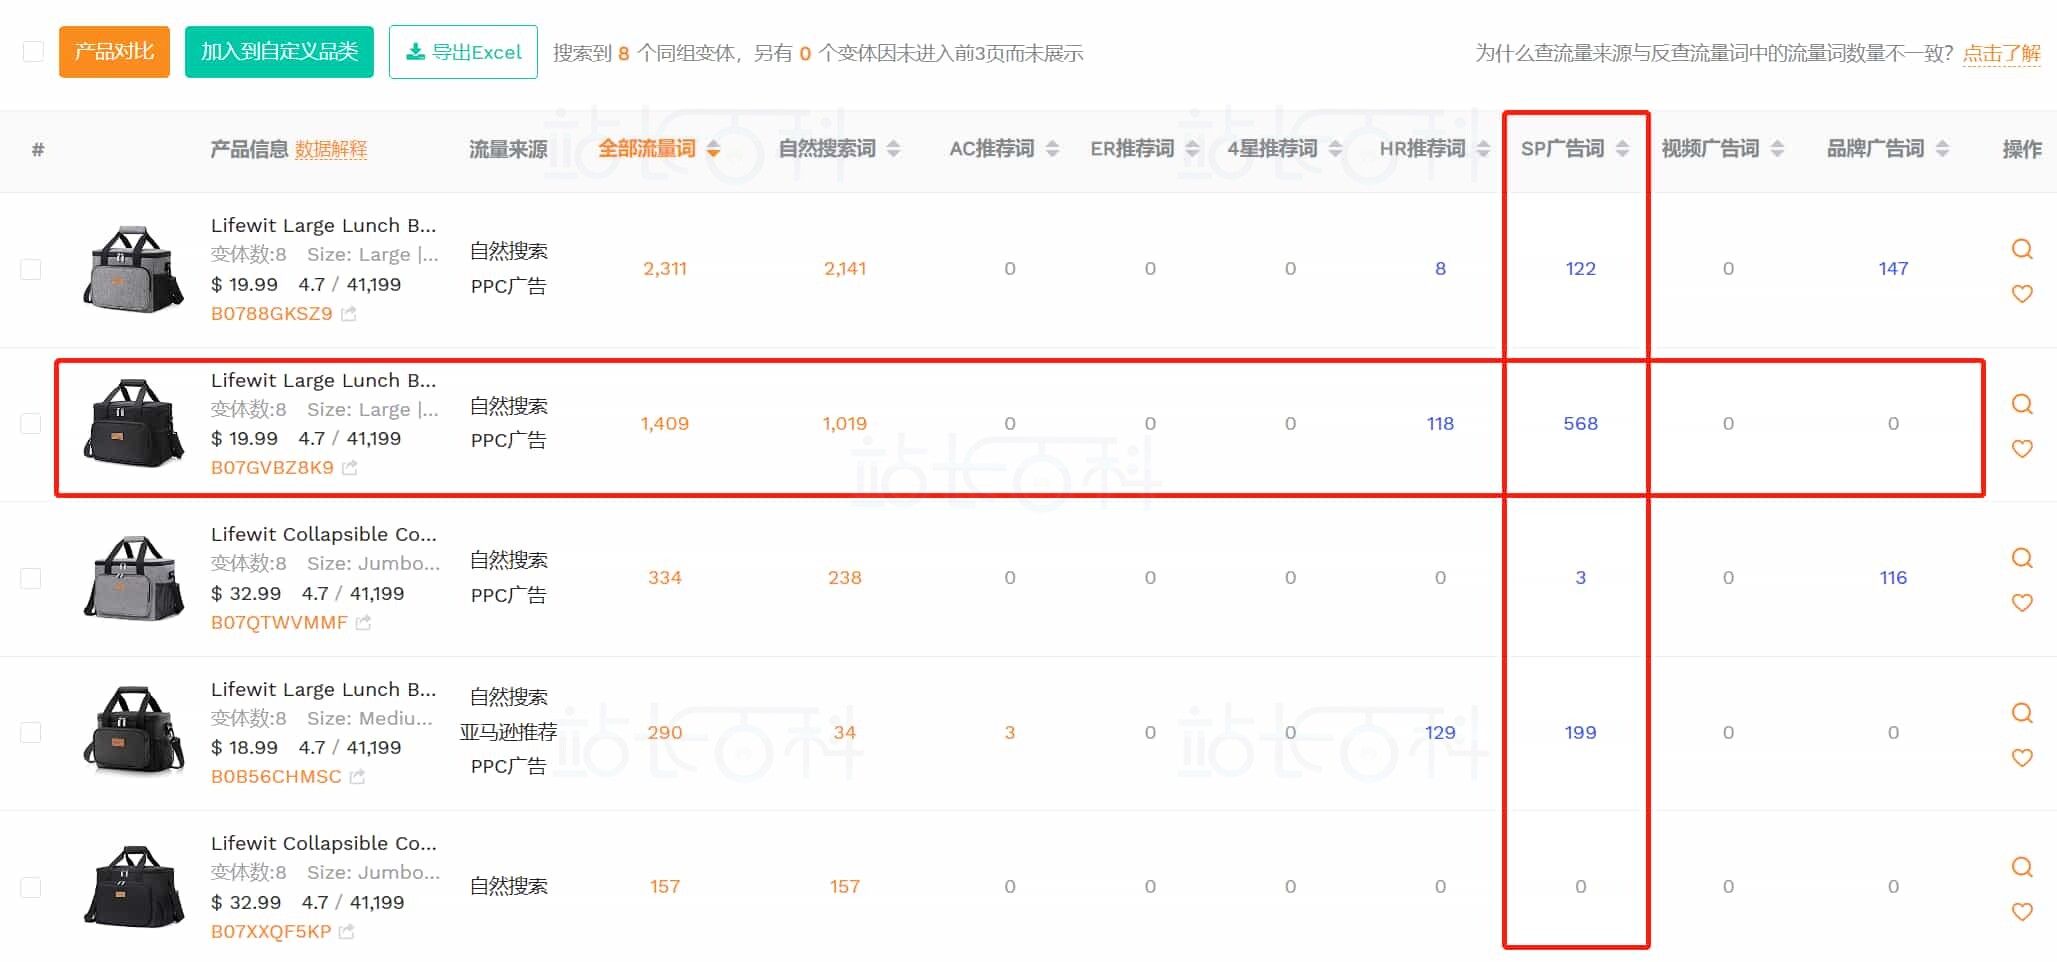The image size is (2057, 962).
Task: Sort by 全部流量词 column arrow
Action: tap(713, 150)
